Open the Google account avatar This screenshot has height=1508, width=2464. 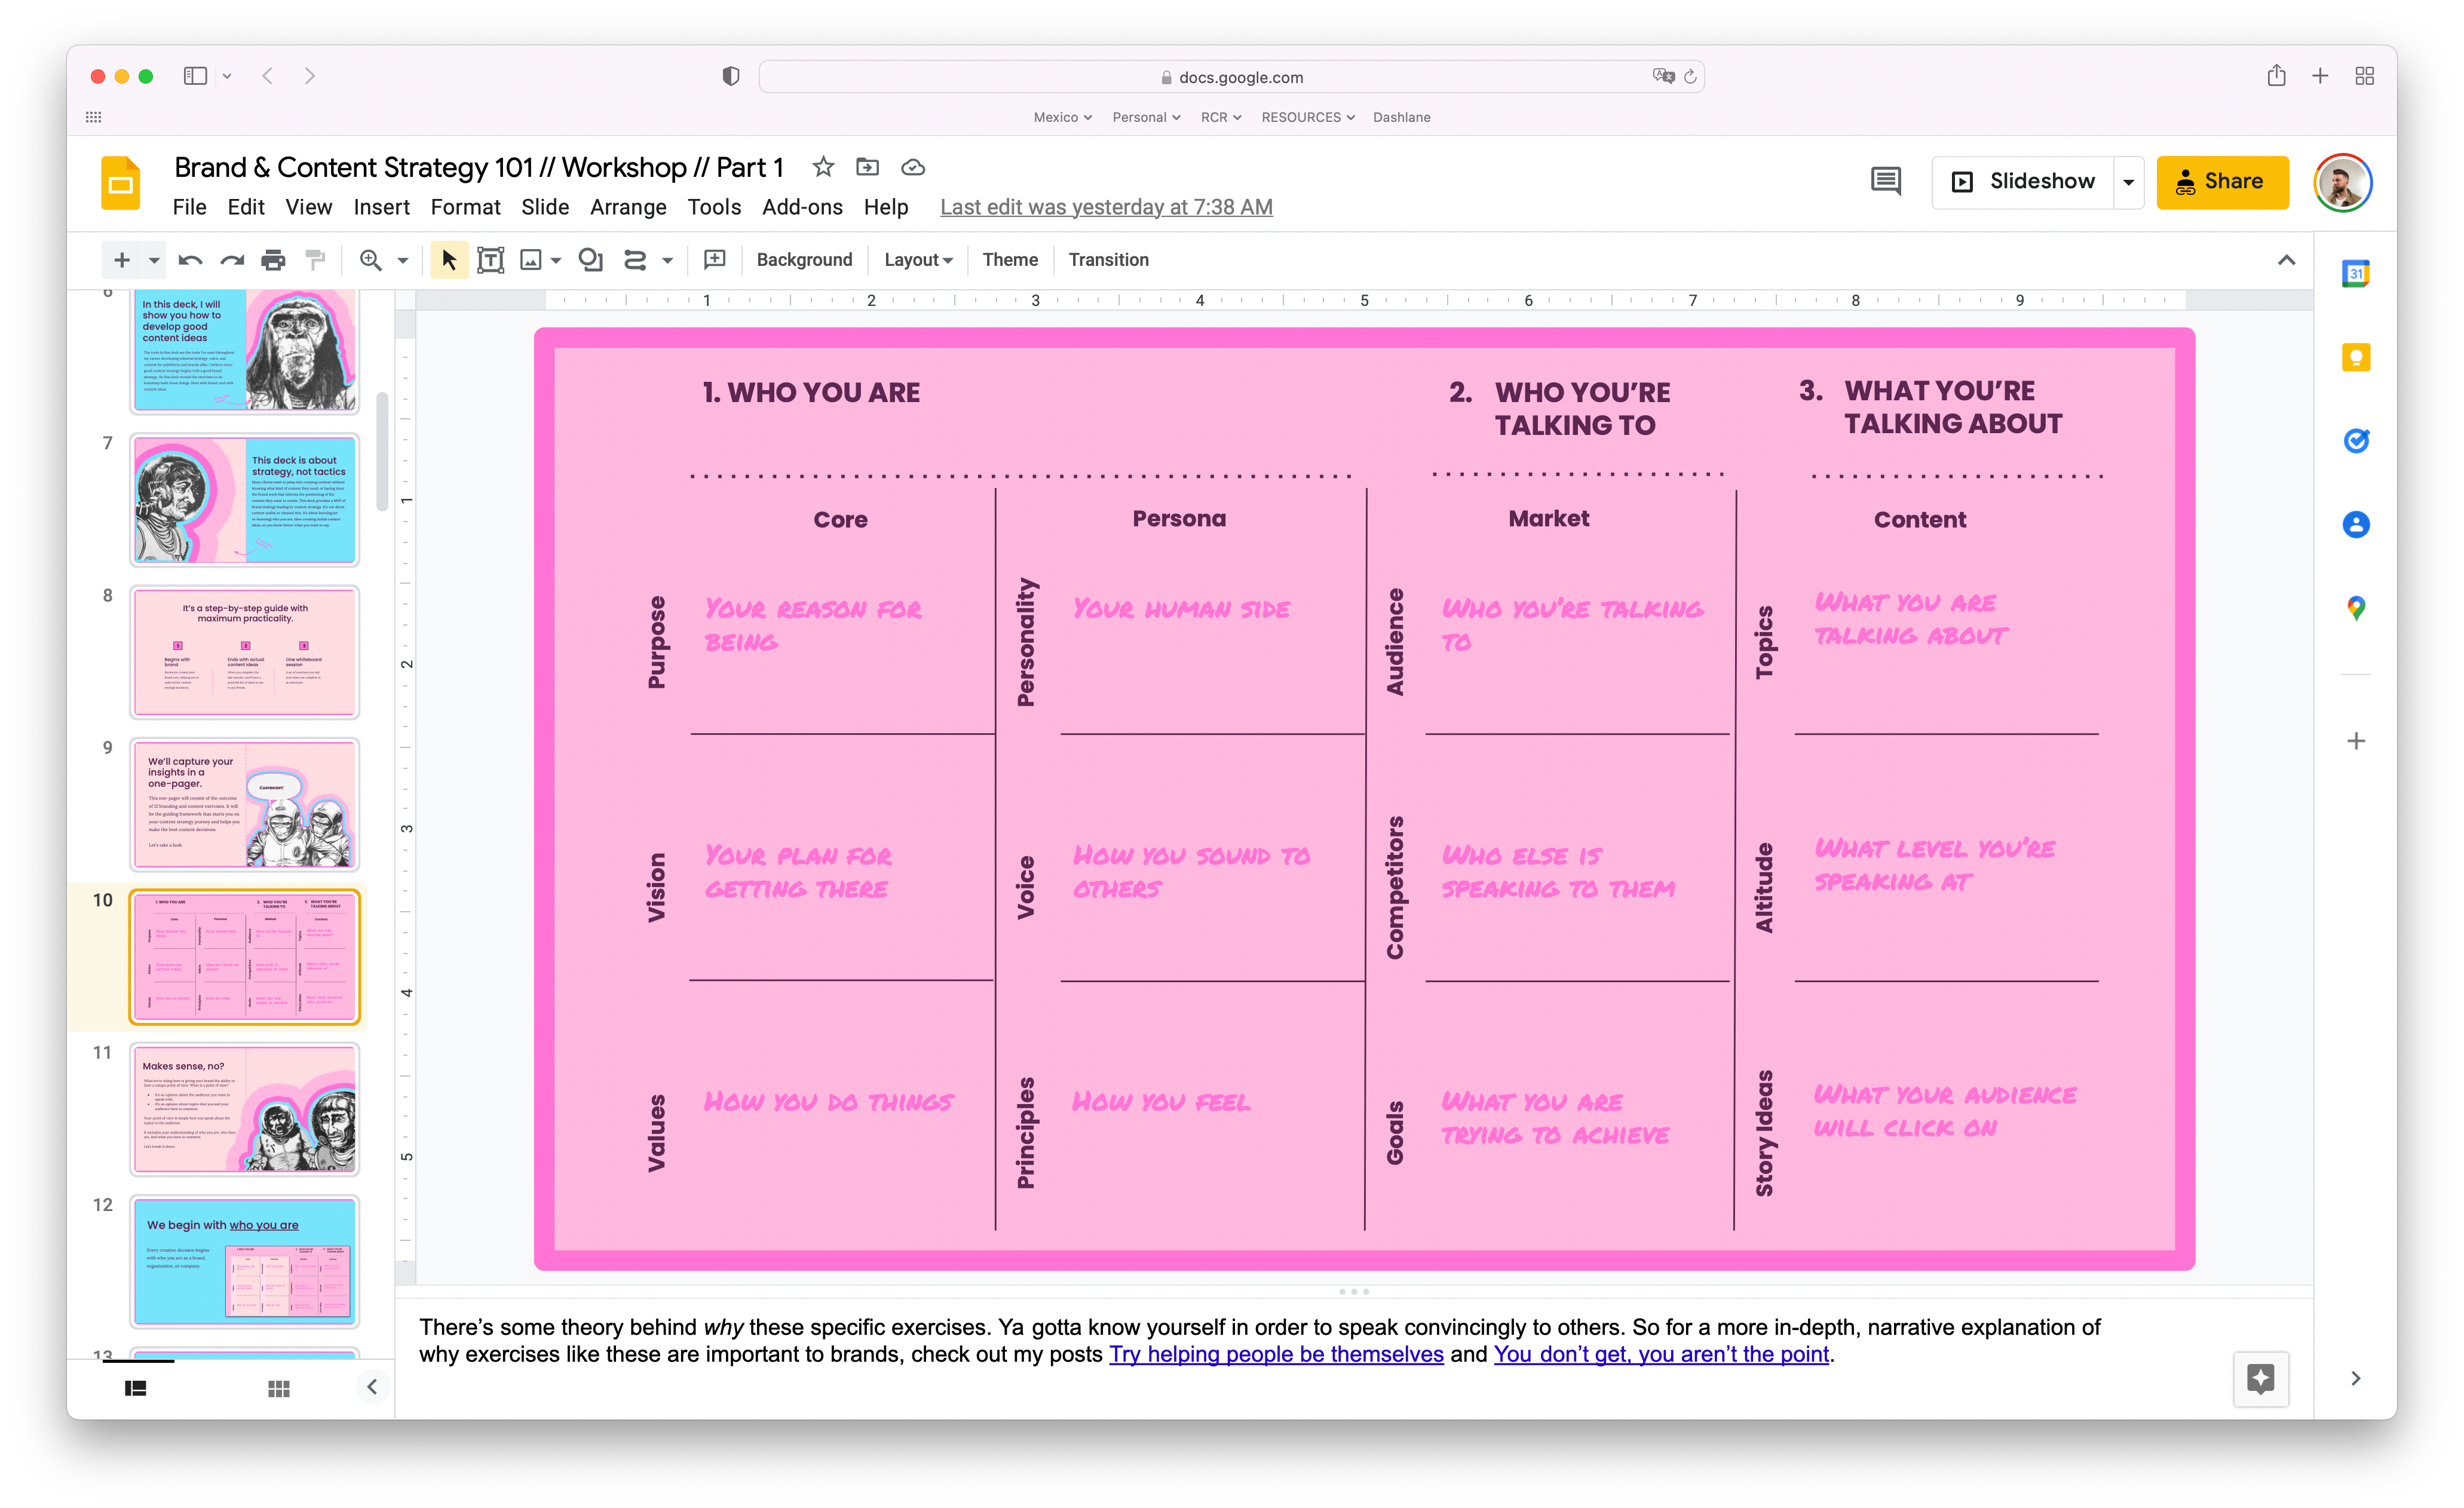[x=2342, y=183]
